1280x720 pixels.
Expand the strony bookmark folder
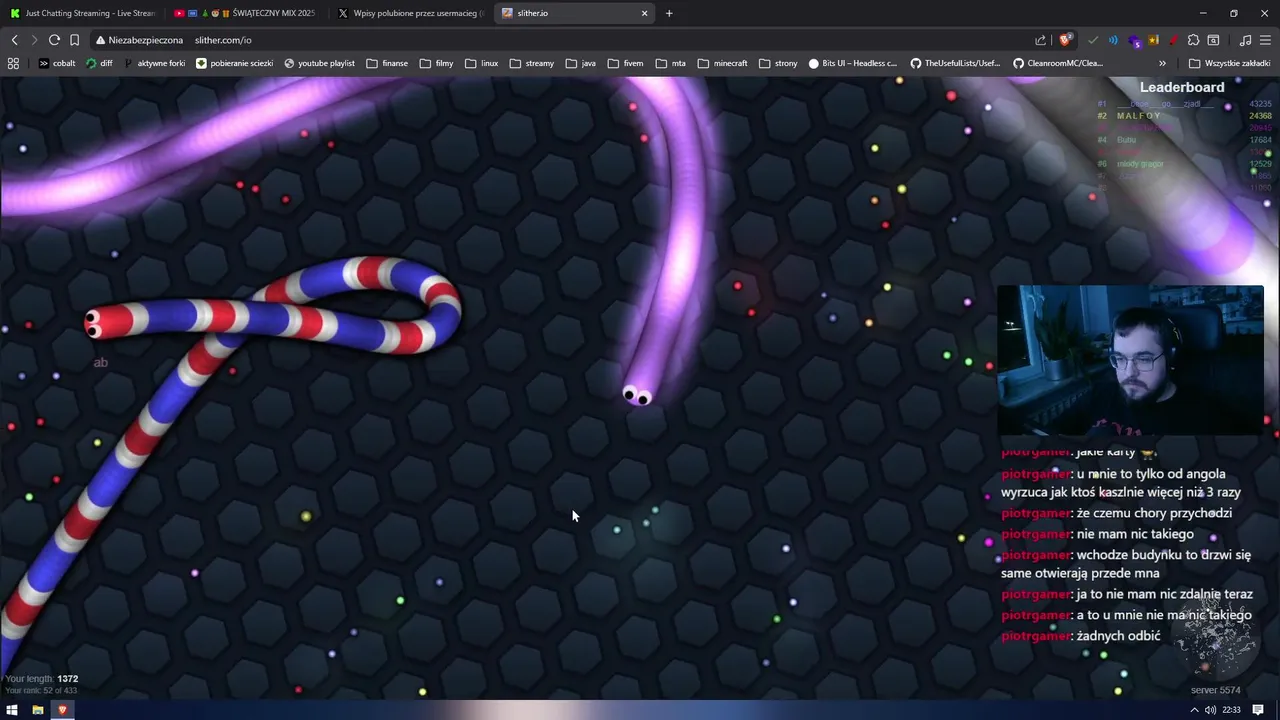click(x=778, y=63)
